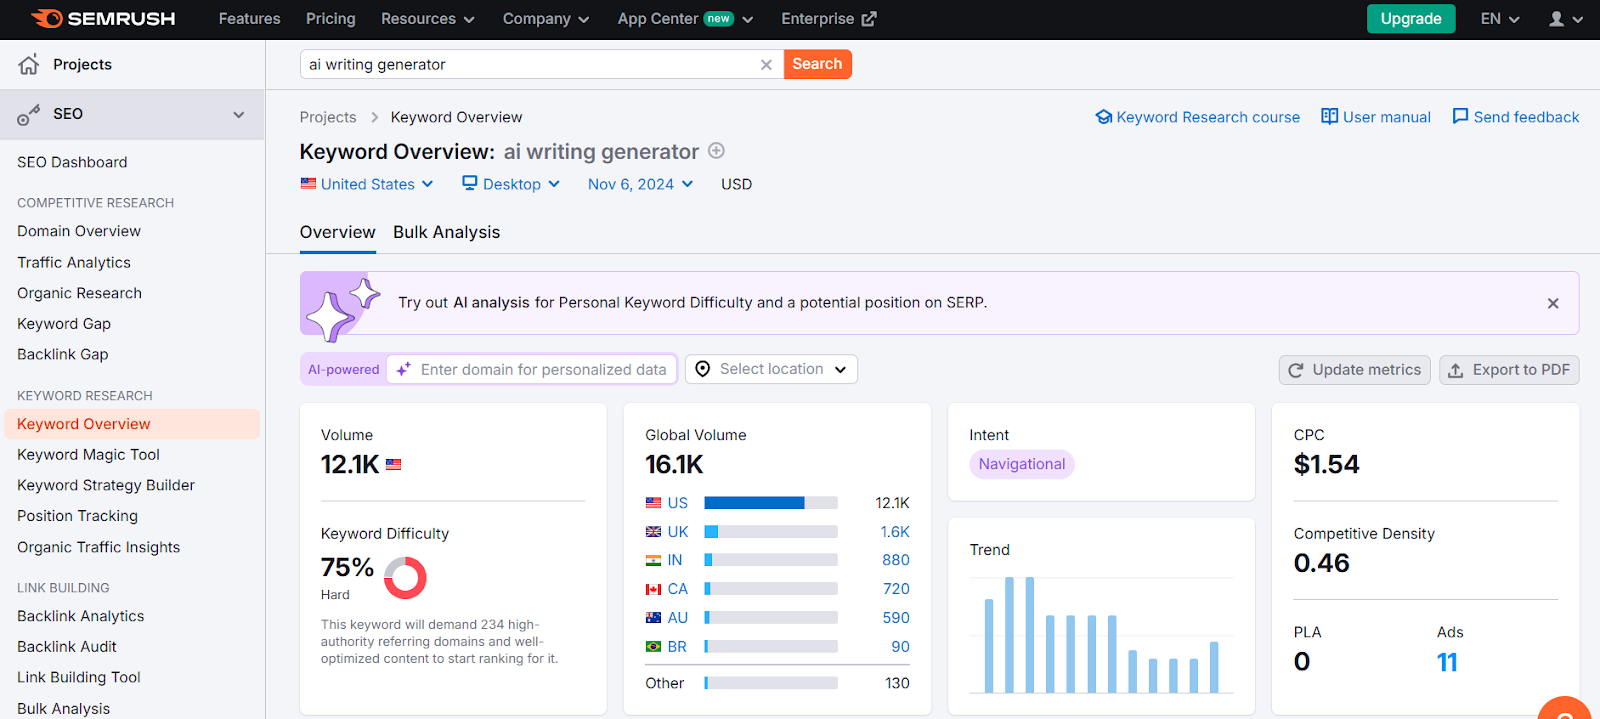Click the Send feedback chat icon
The width and height of the screenshot is (1600, 719).
[1461, 117]
